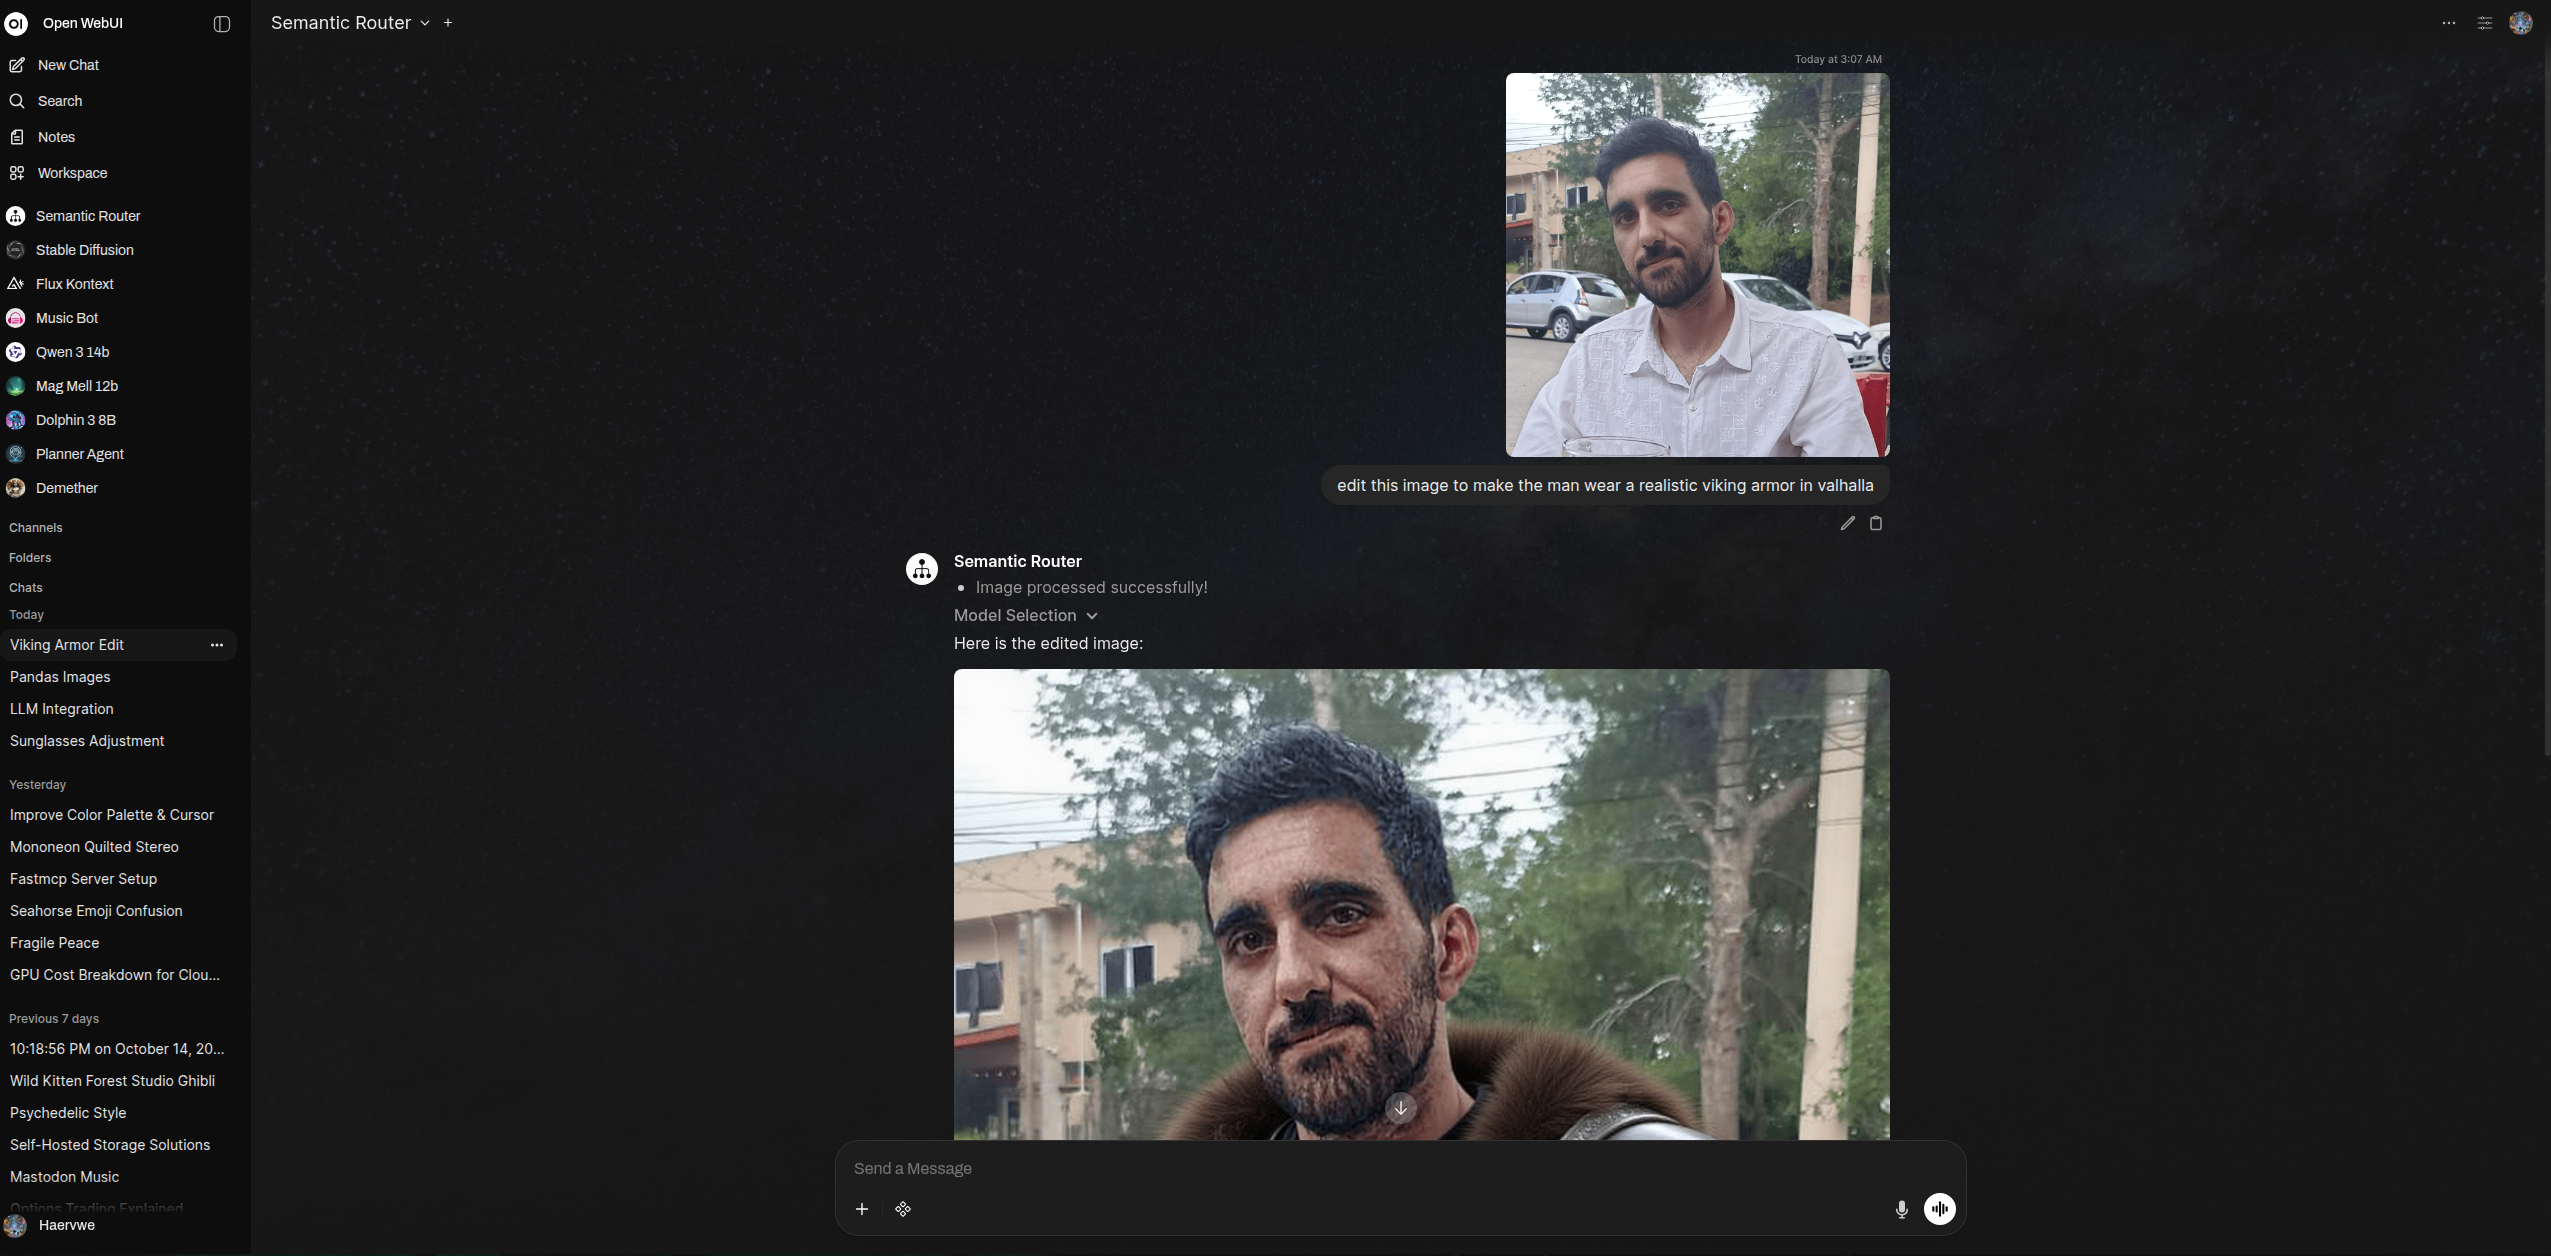
Task: Edit the user message with pencil icon
Action: tap(1847, 523)
